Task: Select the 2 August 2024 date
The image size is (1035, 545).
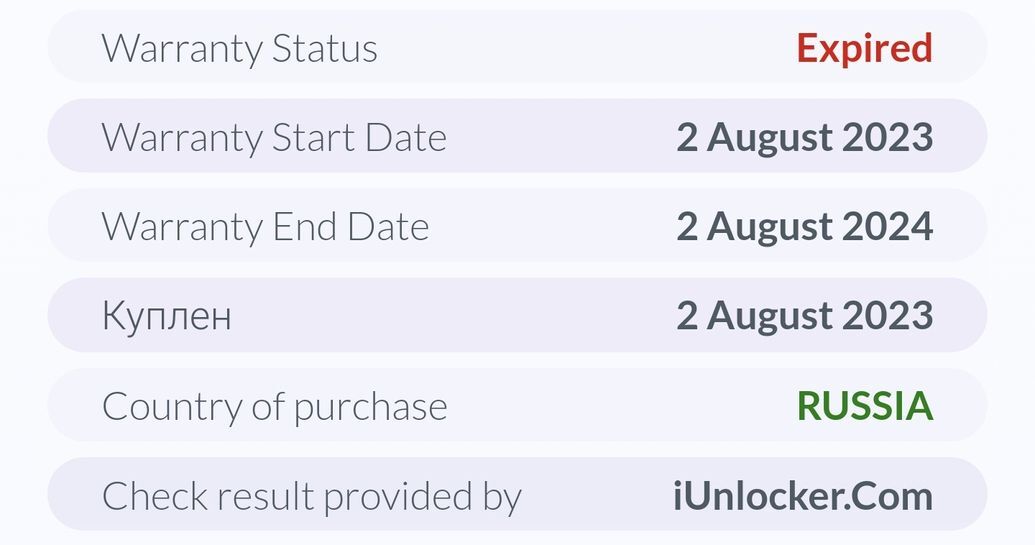Action: [x=804, y=227]
